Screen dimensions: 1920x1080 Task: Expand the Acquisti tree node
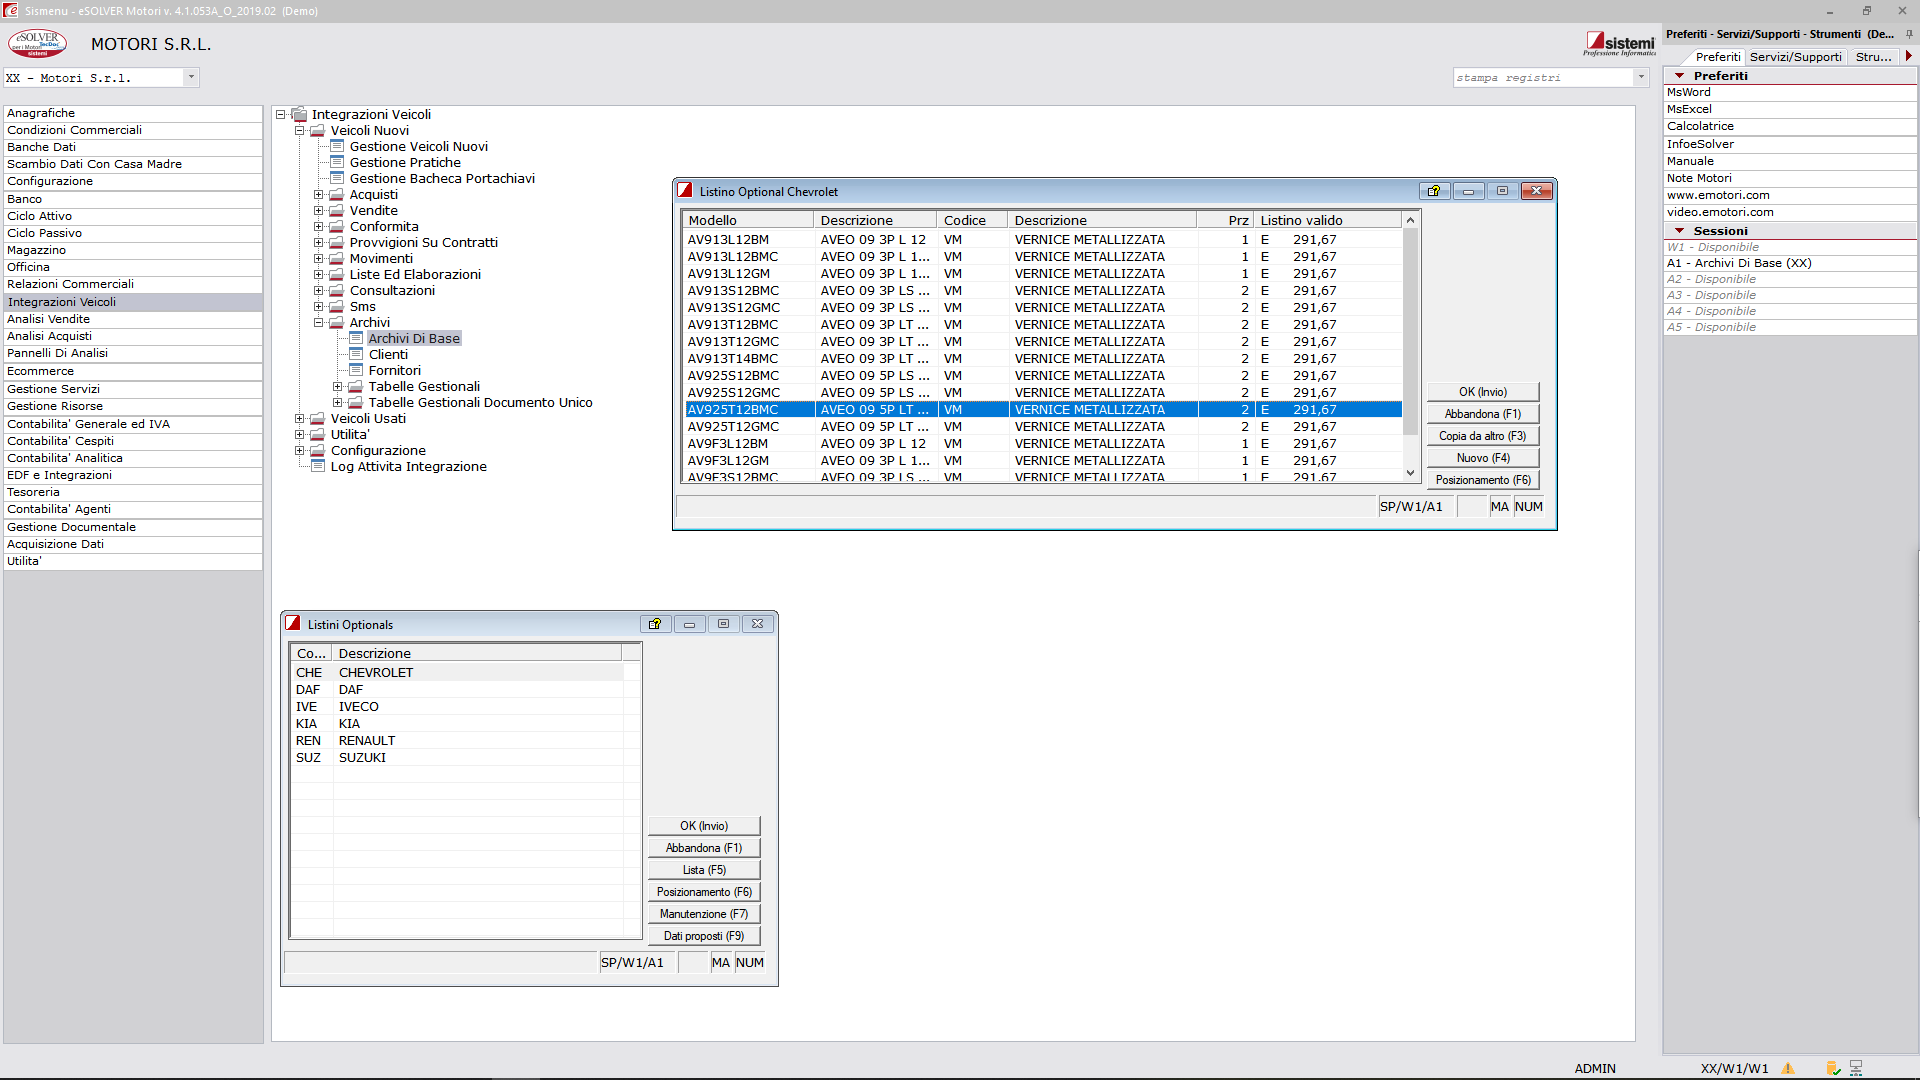[318, 194]
